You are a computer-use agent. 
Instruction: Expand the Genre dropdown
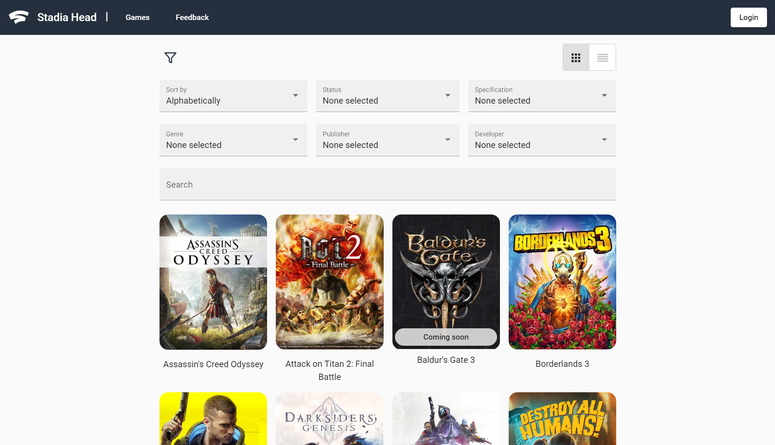[233, 140]
